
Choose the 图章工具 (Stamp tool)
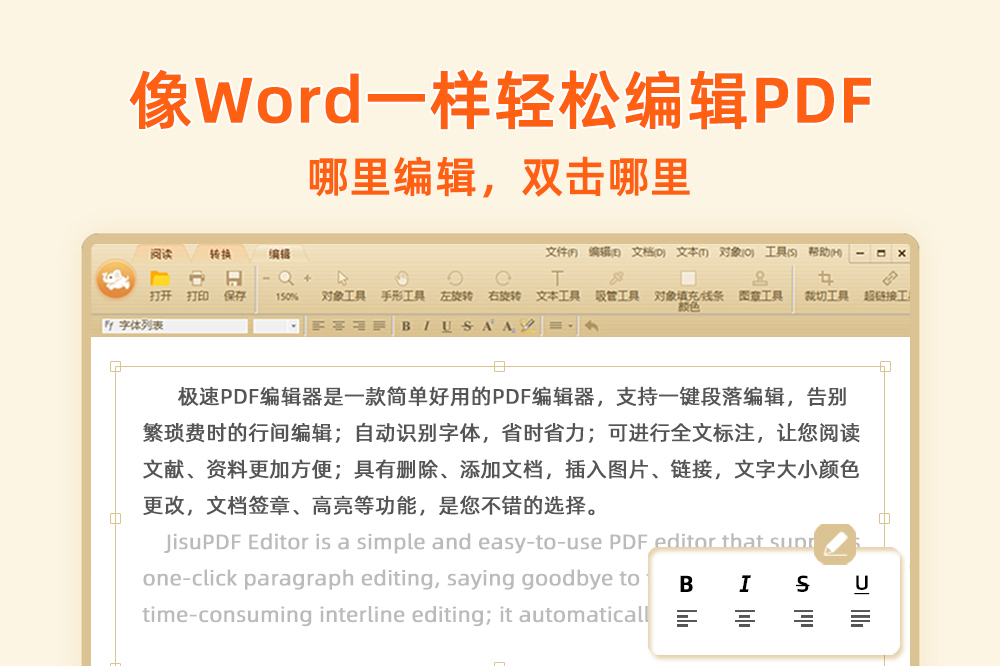pyautogui.click(x=760, y=280)
